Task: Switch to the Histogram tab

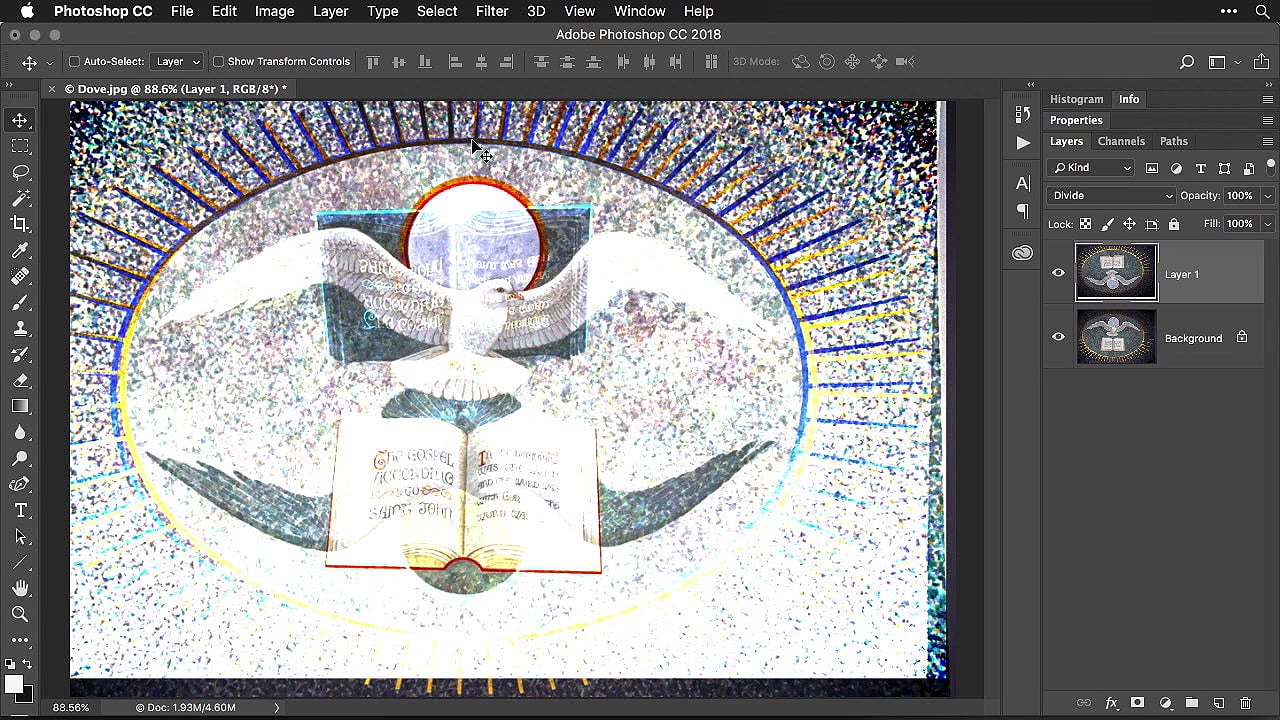Action: [1076, 100]
